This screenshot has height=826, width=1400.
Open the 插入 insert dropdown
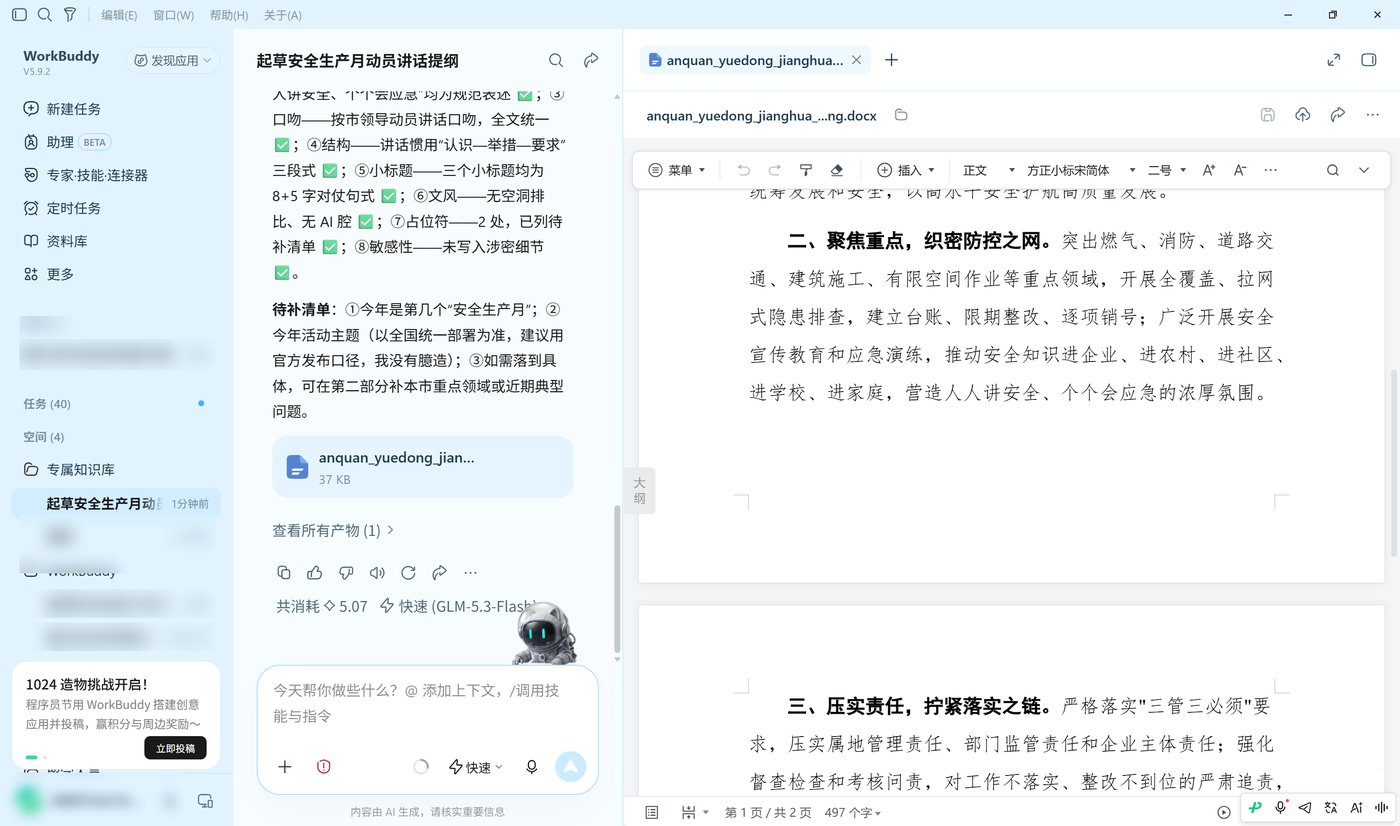coord(906,170)
